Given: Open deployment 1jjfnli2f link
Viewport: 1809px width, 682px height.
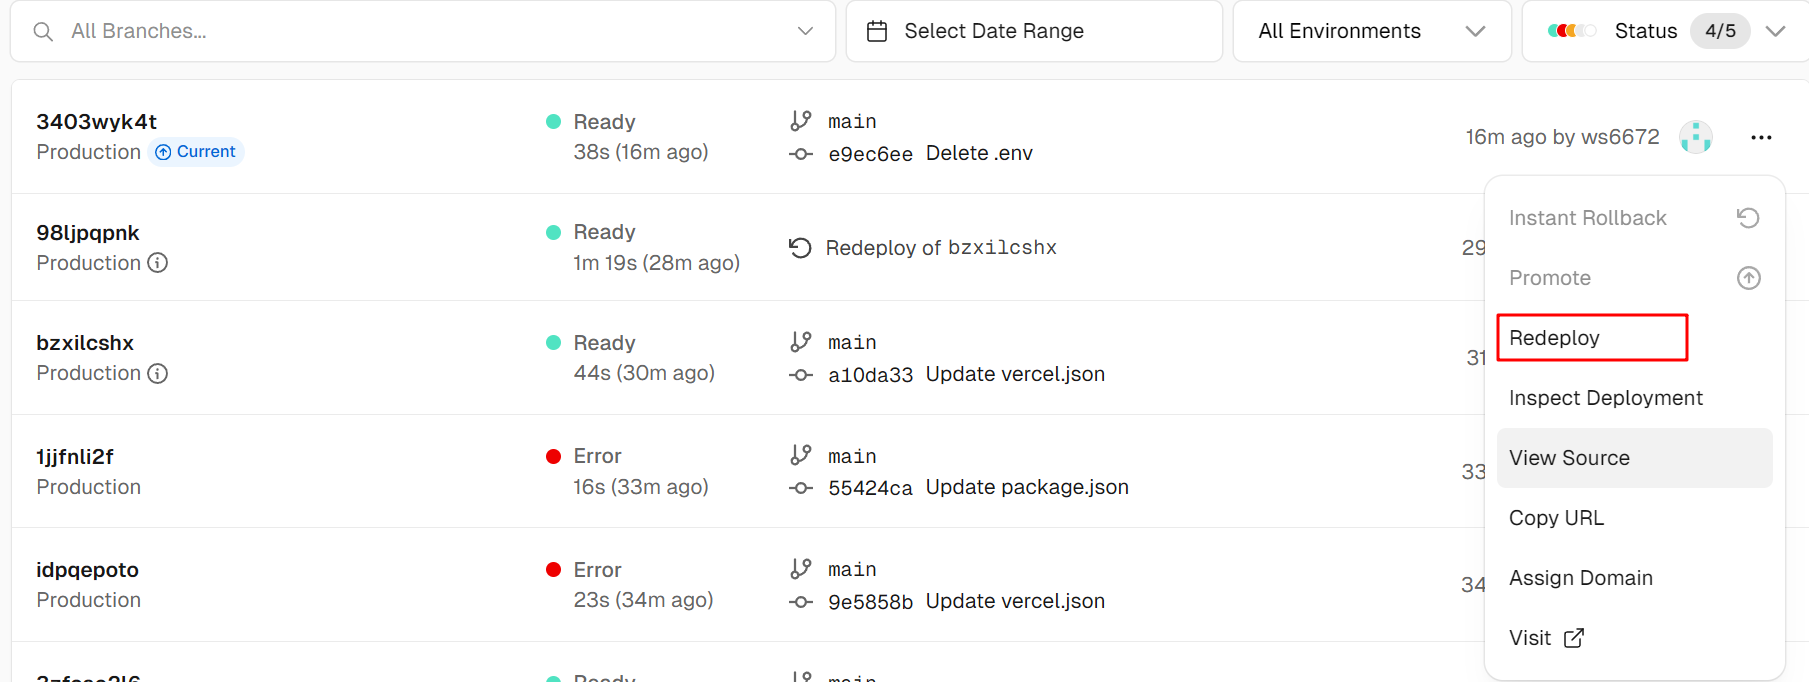Looking at the screenshot, I should pos(75,457).
